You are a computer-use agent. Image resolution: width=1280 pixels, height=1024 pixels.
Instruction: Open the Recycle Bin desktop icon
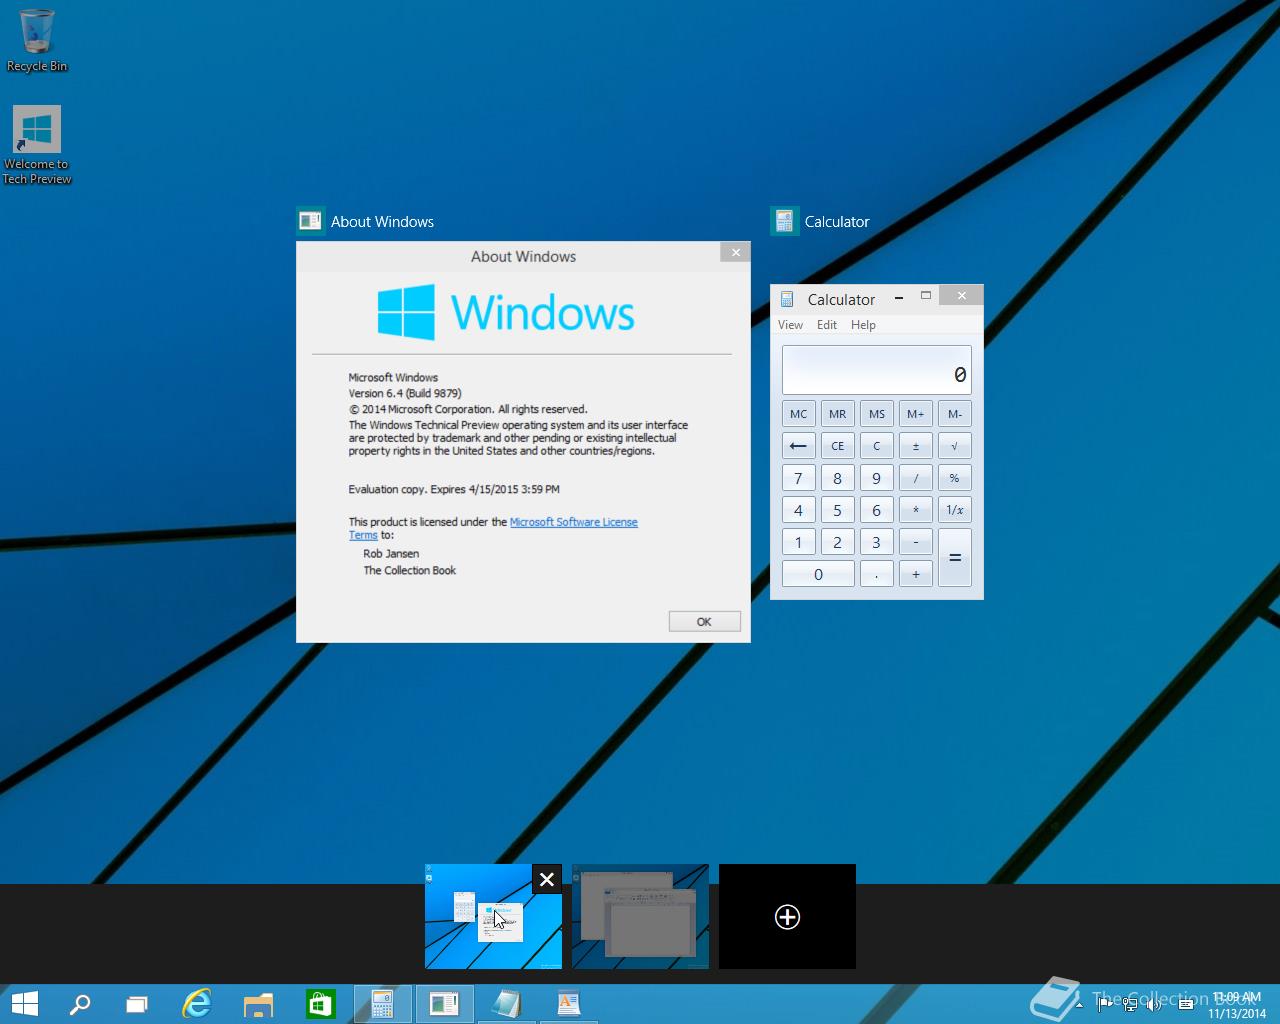(37, 41)
